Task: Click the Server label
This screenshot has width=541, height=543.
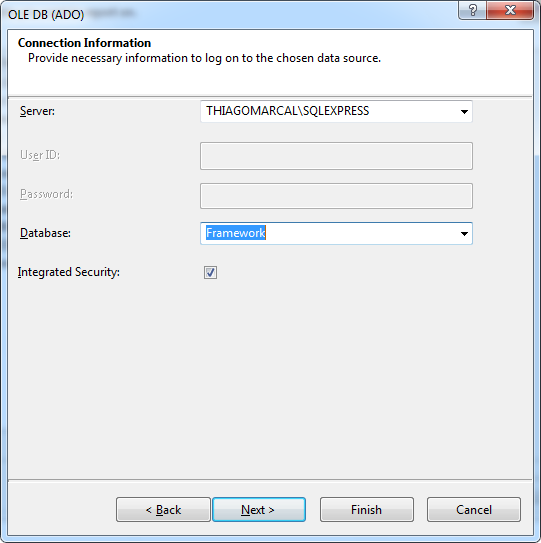Action: click(x=37, y=111)
